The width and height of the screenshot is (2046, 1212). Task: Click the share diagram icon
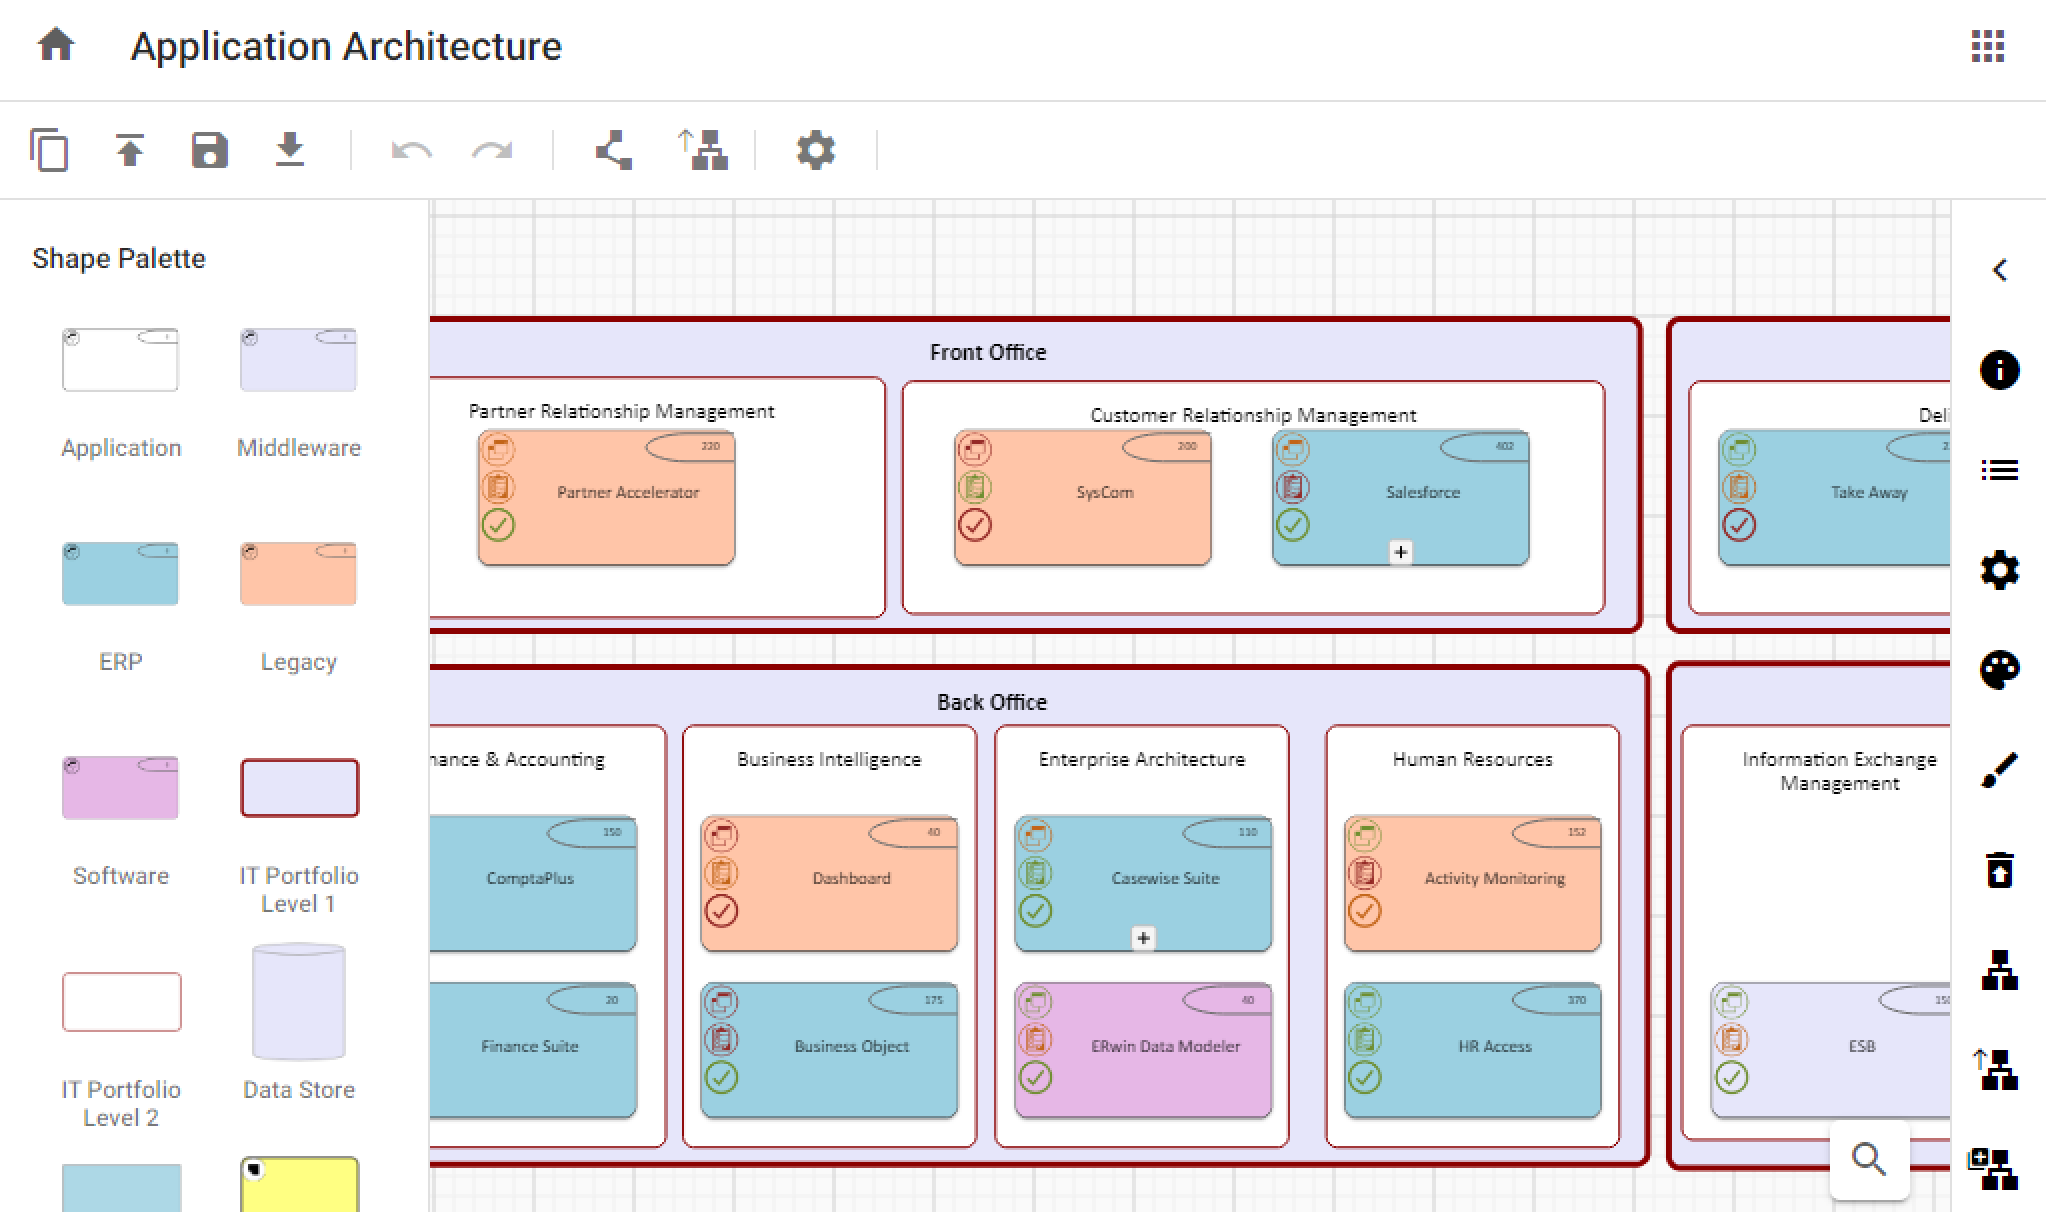coord(613,151)
